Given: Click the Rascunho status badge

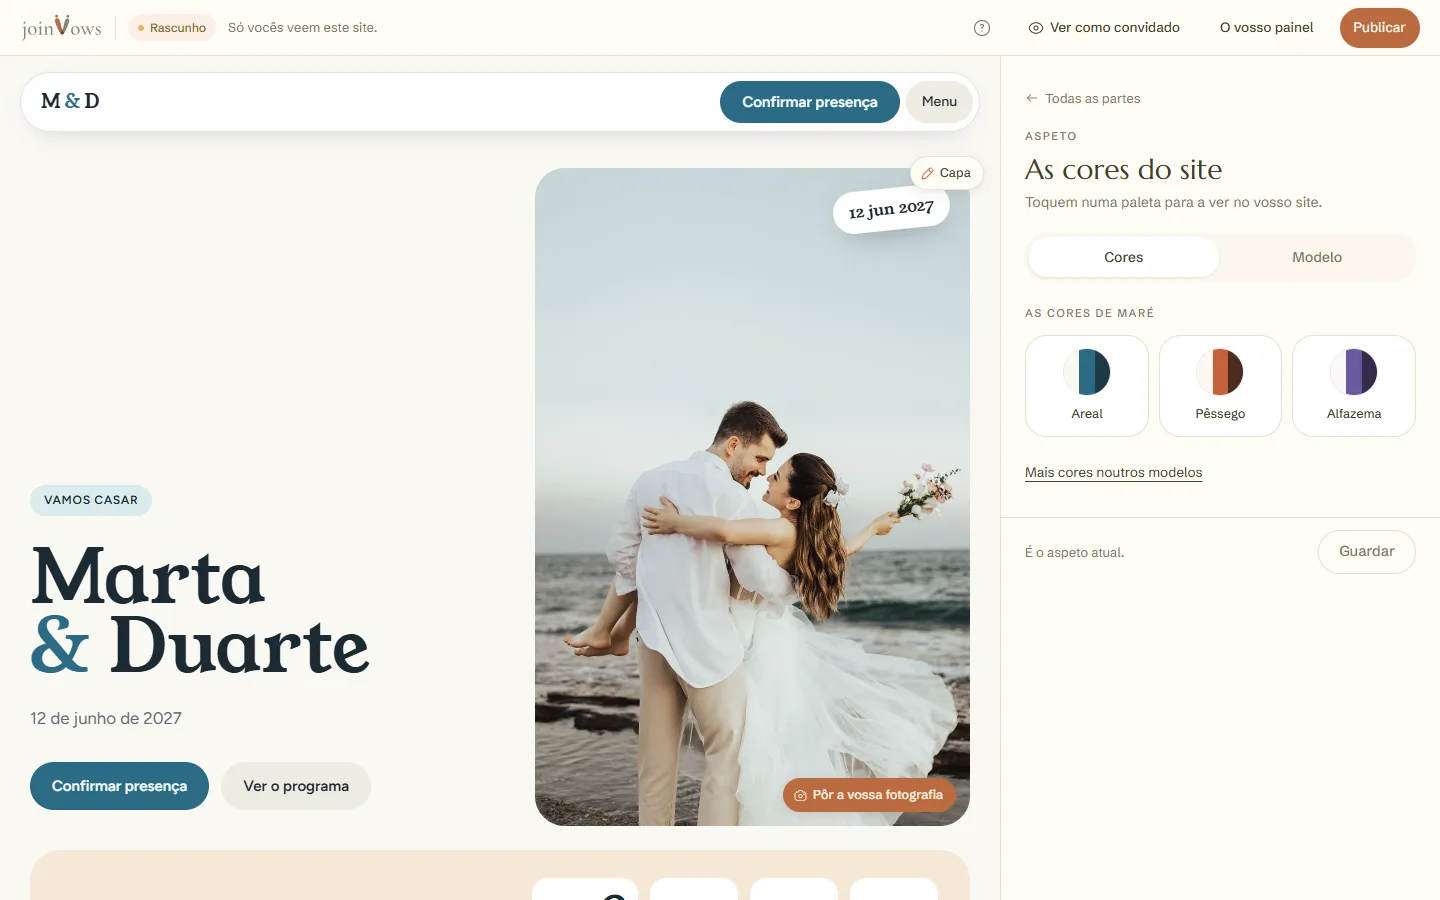Looking at the screenshot, I should click(172, 28).
